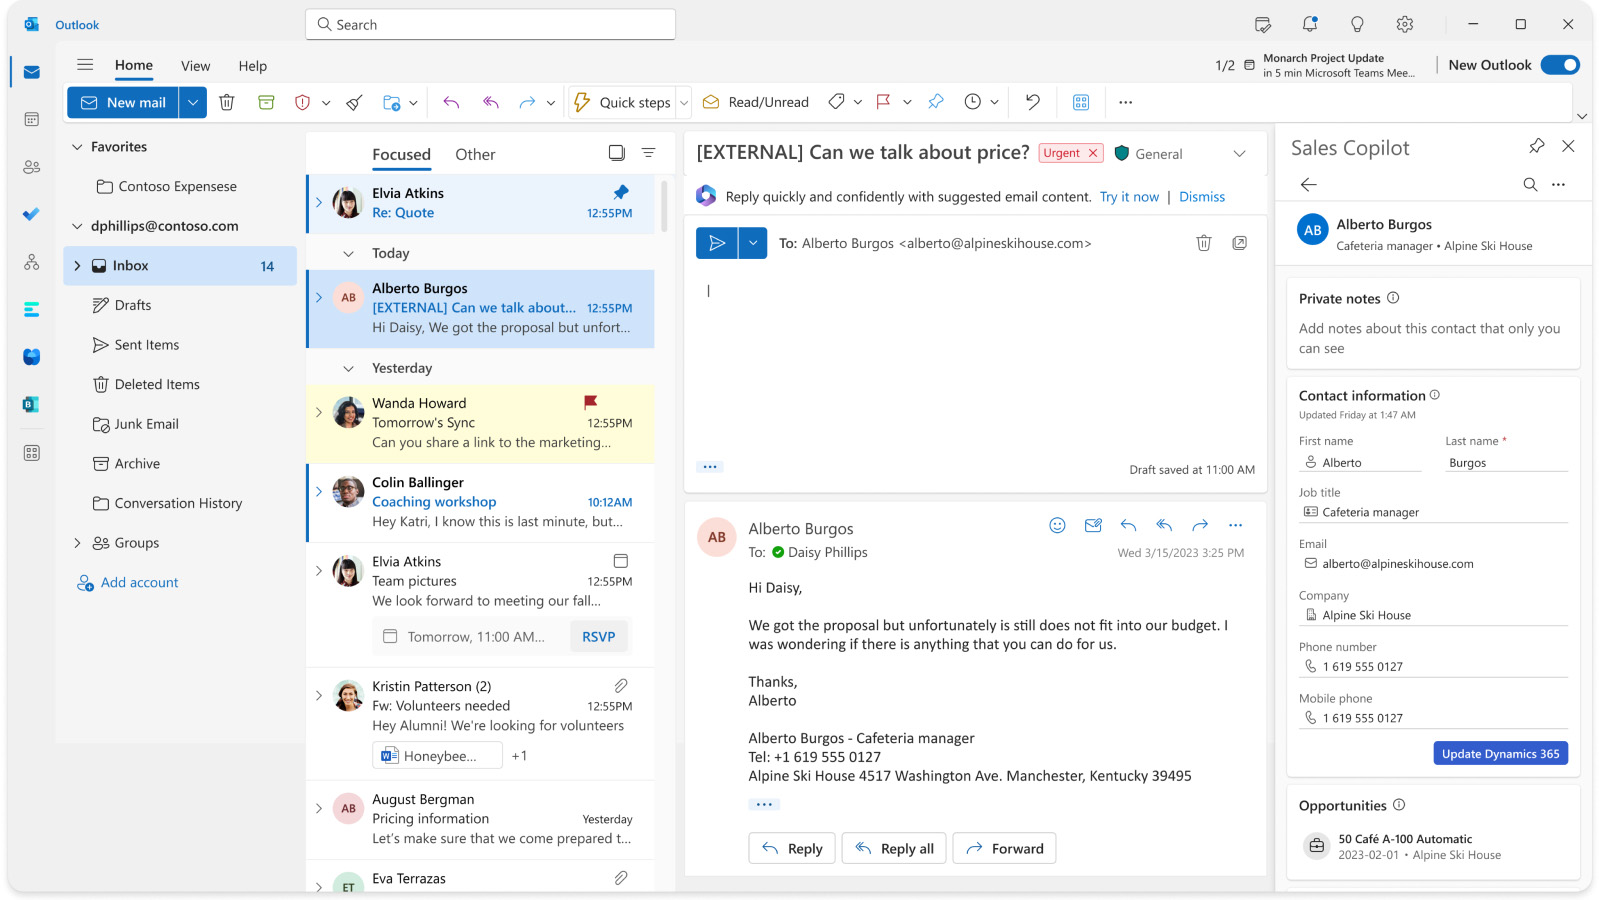Viewport: 1600px width, 900px height.
Task: Collapse the Favorites folder group
Action: [77, 147]
